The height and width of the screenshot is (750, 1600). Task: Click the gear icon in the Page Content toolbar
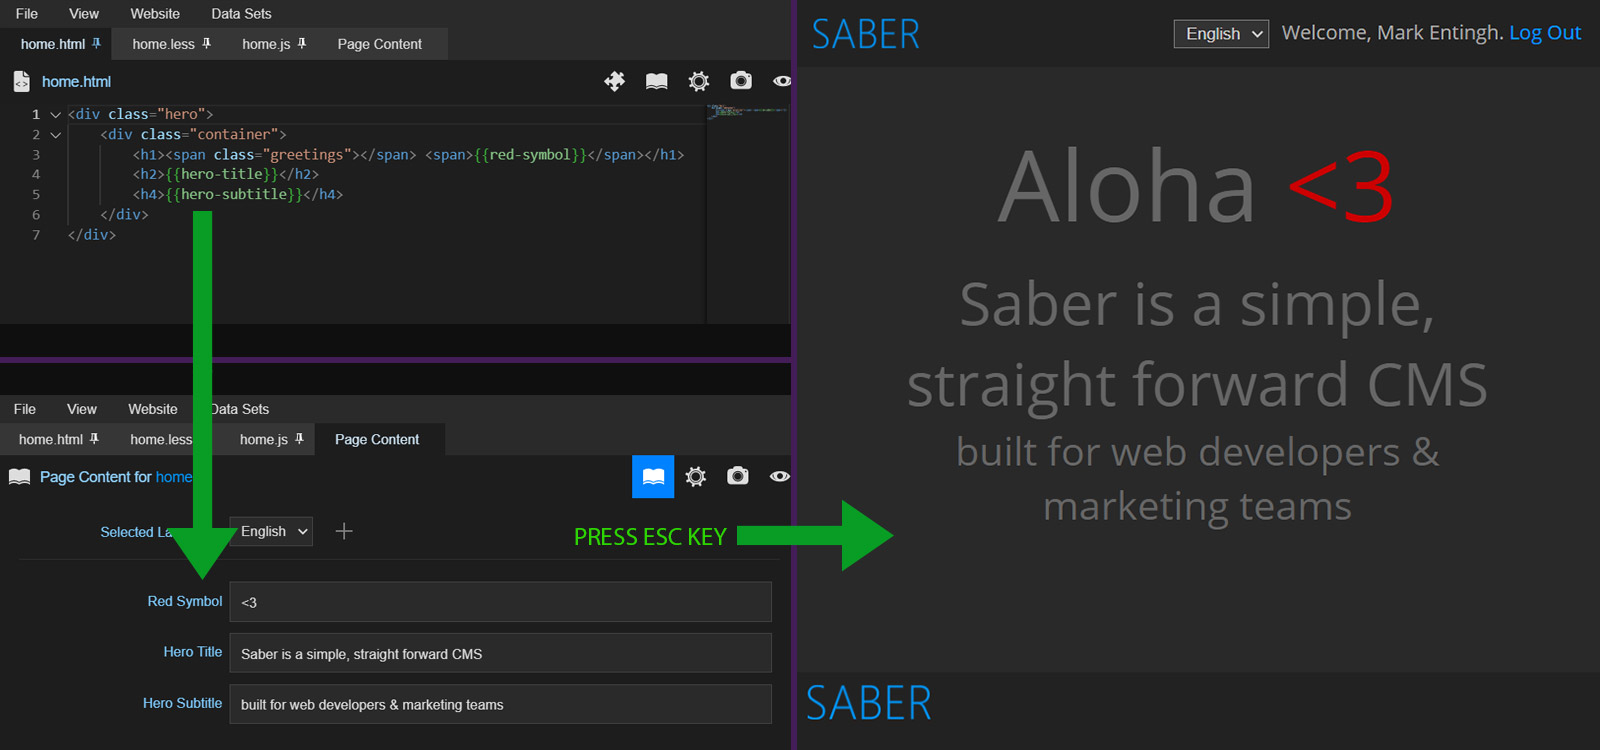pos(696,477)
